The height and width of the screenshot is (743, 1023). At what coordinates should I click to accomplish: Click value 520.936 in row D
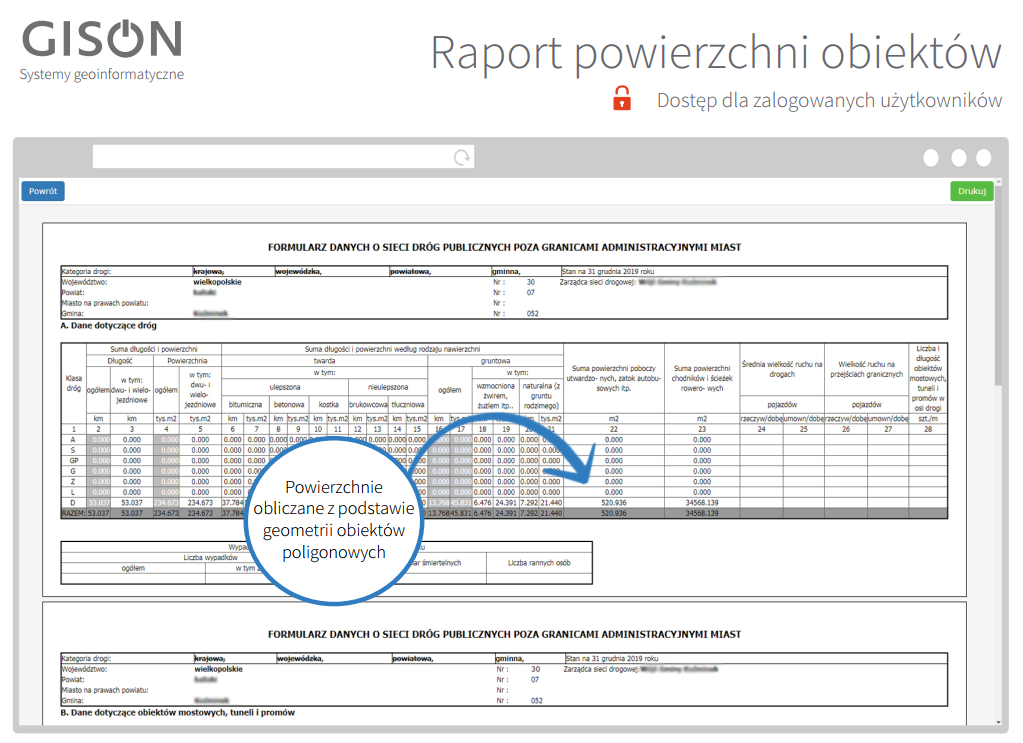(613, 503)
